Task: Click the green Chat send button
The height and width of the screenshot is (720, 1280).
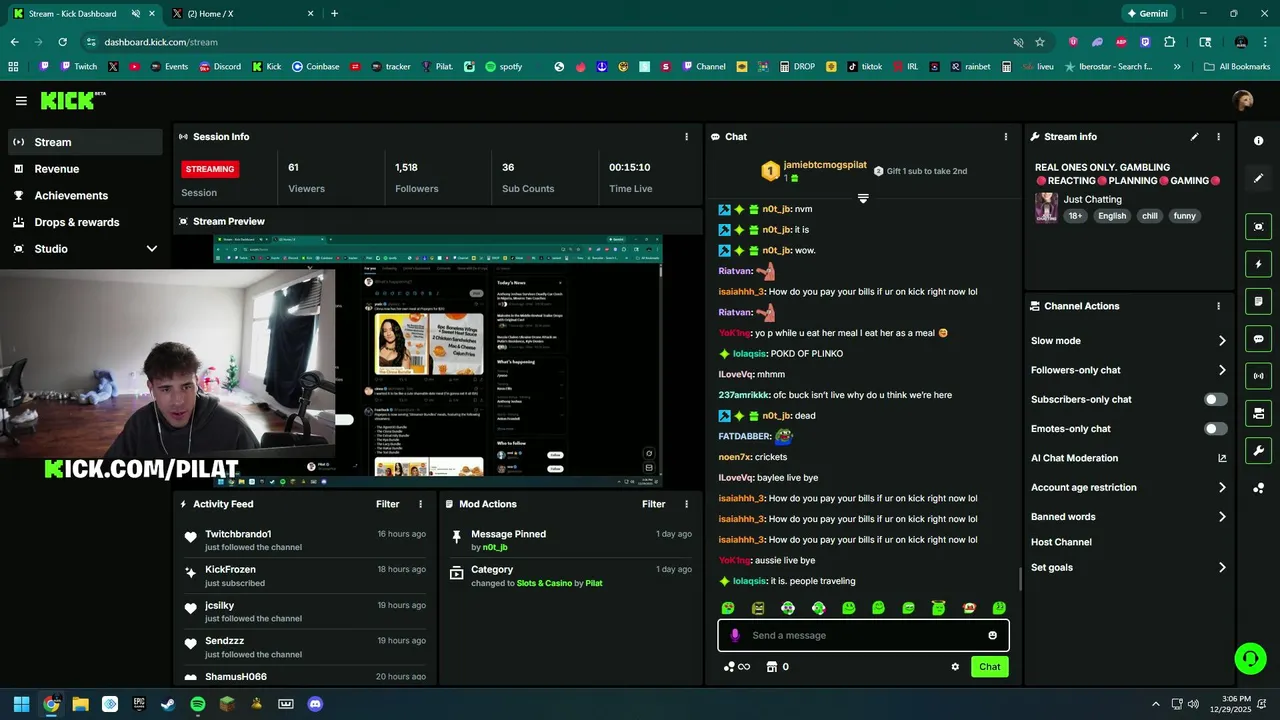Action: coord(989,667)
